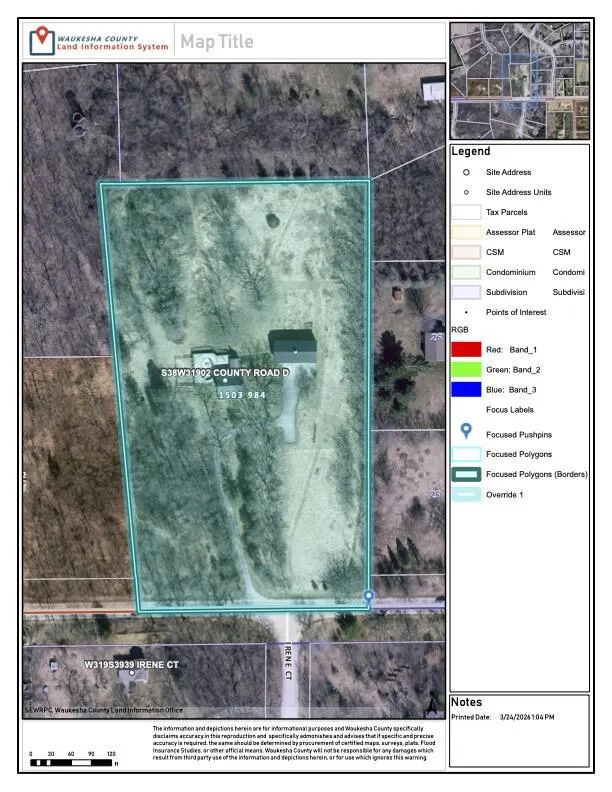Image resolution: width=612 pixels, height=792 pixels.
Task: Click the blue pushpin on the parcel corner
Action: [368, 598]
